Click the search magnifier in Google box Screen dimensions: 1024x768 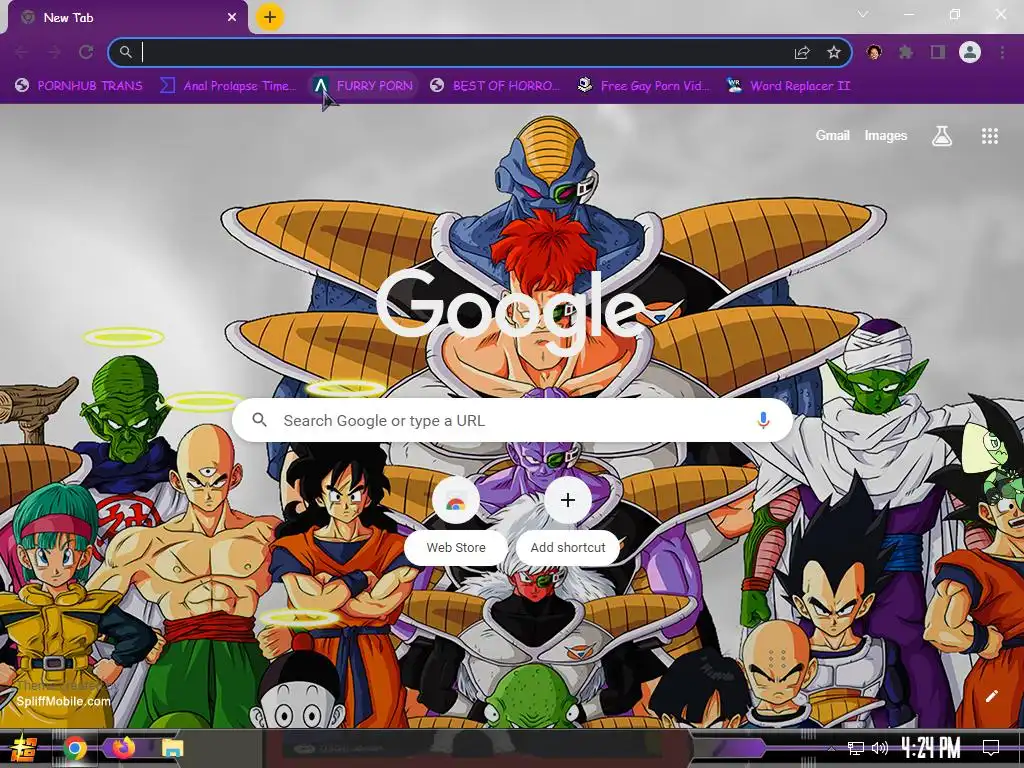point(259,420)
